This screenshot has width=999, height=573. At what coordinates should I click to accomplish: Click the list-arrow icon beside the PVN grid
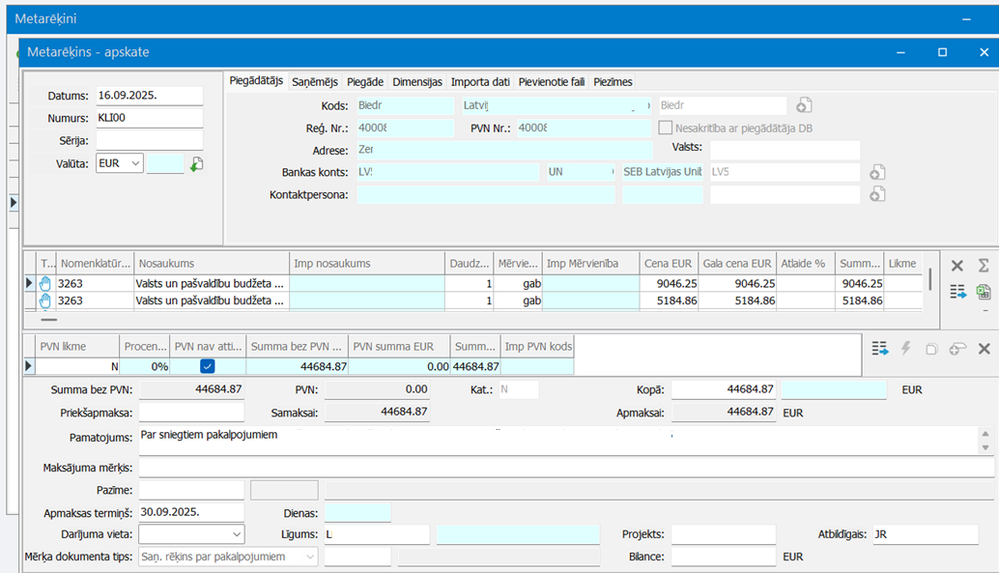coord(879,348)
